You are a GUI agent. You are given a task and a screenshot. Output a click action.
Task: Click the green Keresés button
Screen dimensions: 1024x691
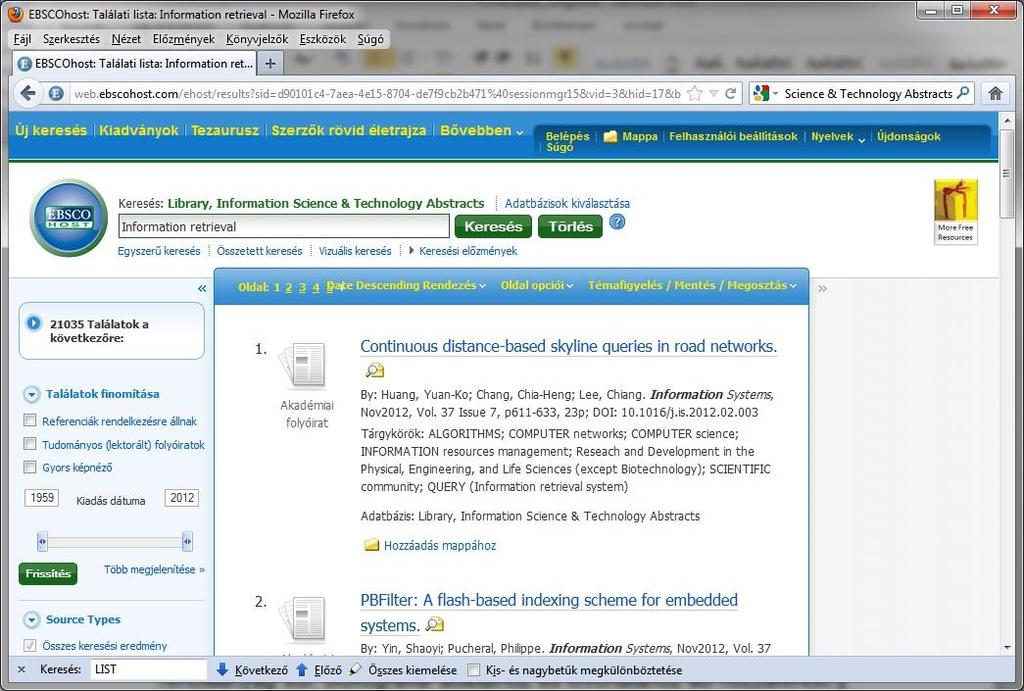click(493, 226)
